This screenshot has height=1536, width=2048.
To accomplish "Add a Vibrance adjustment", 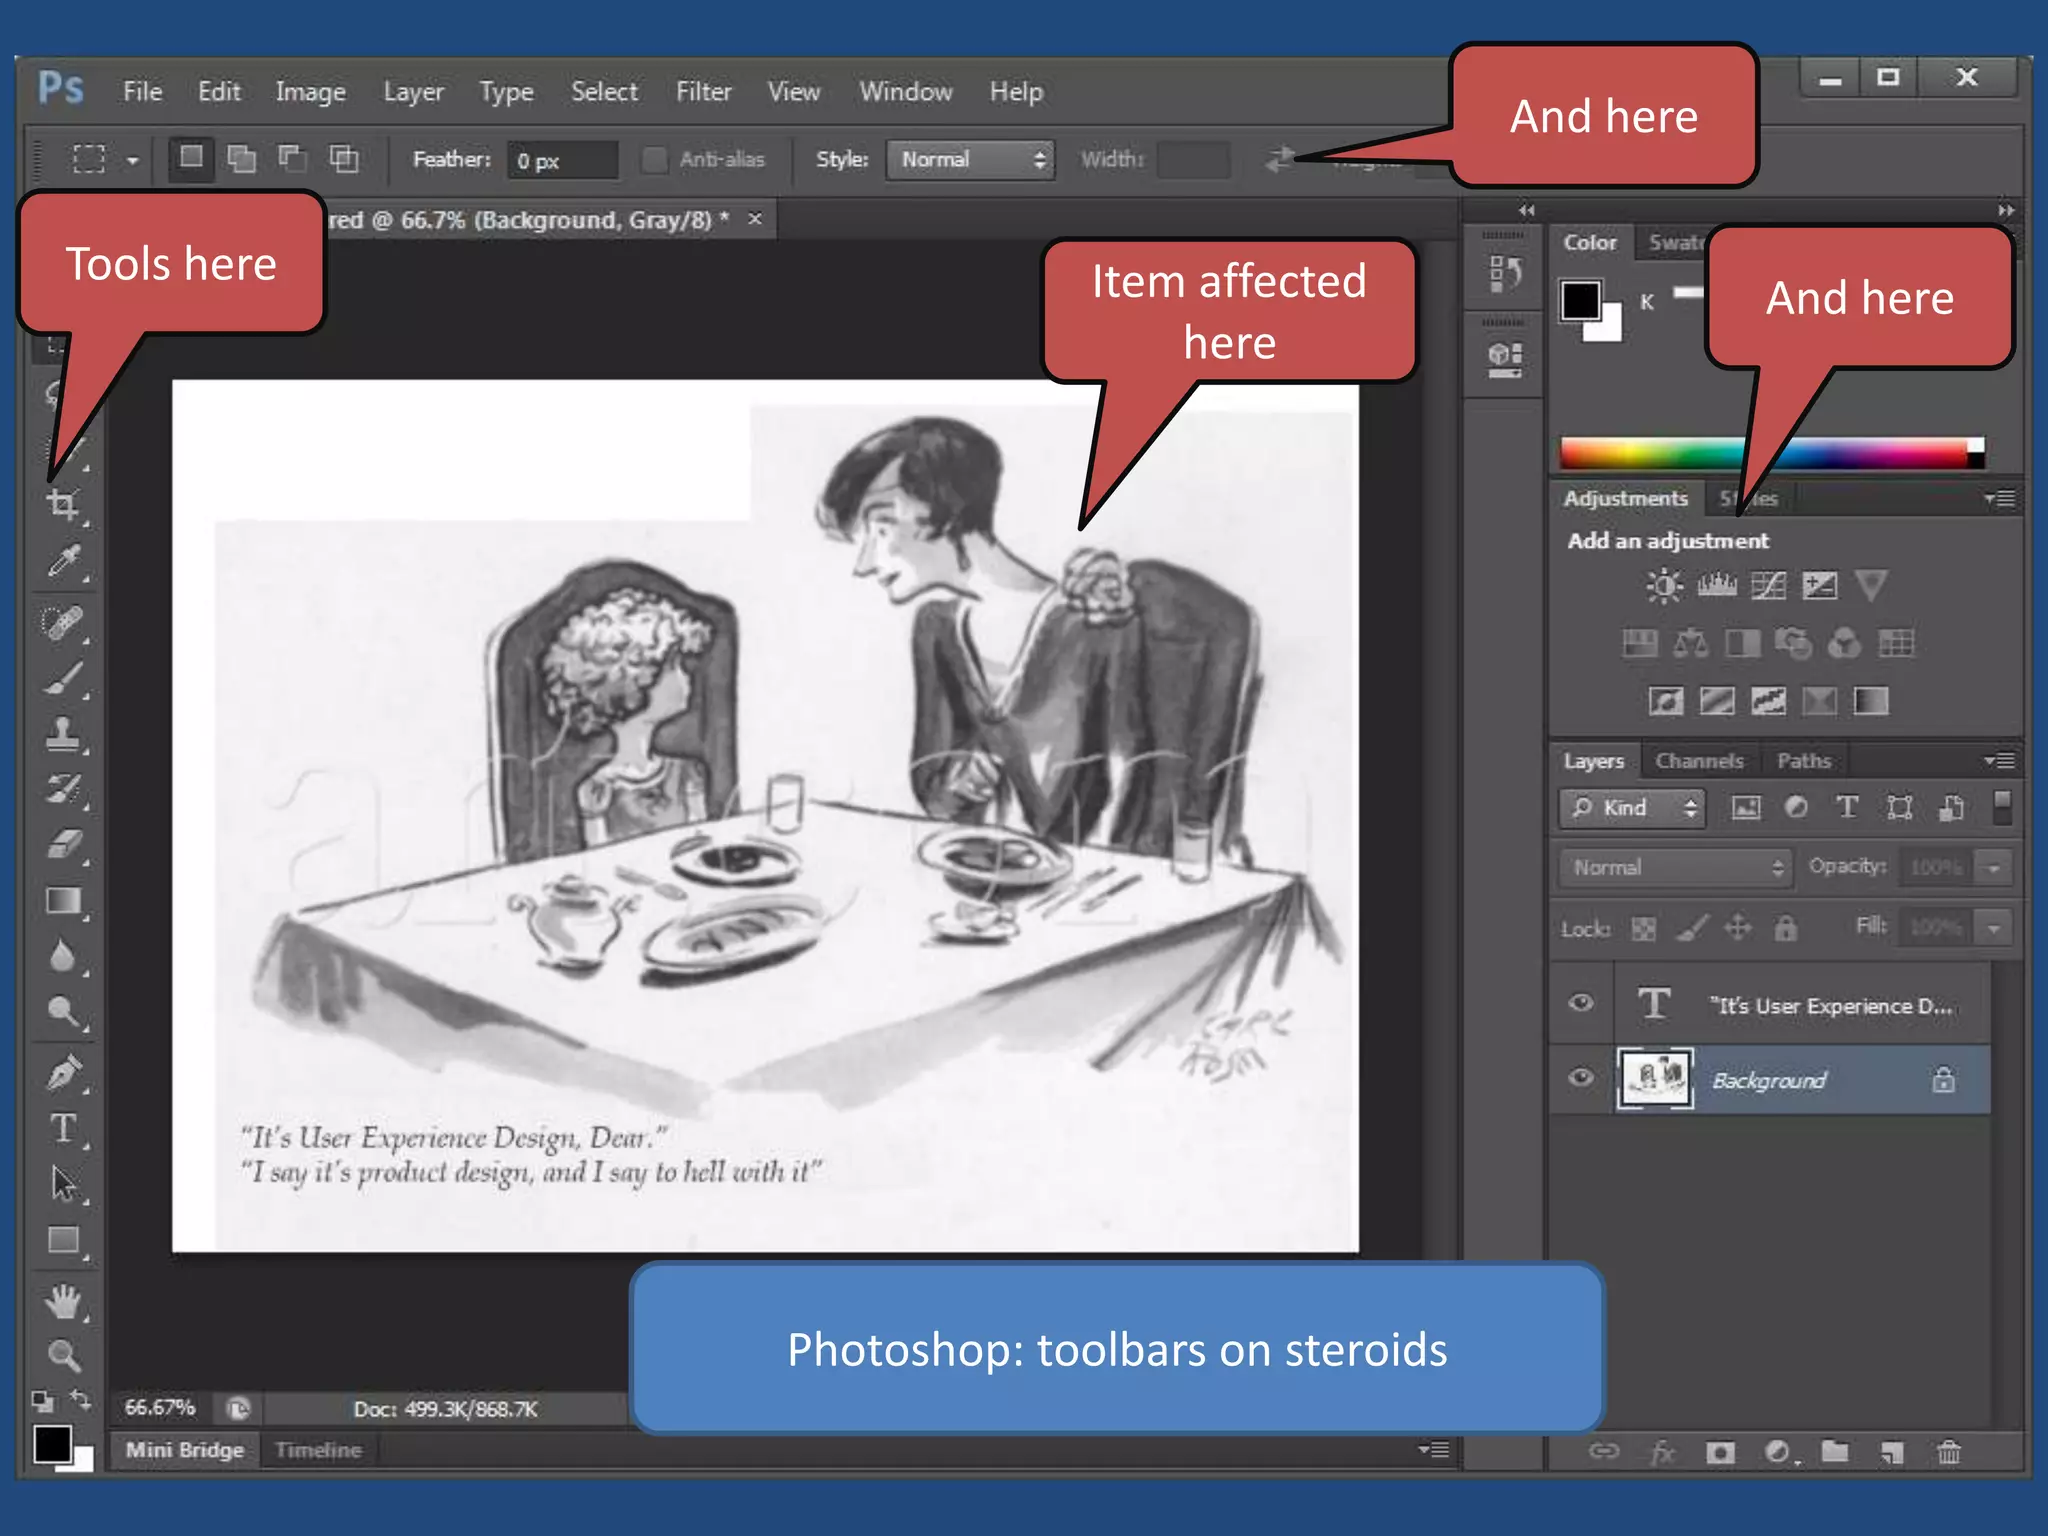I will 1870,585.
